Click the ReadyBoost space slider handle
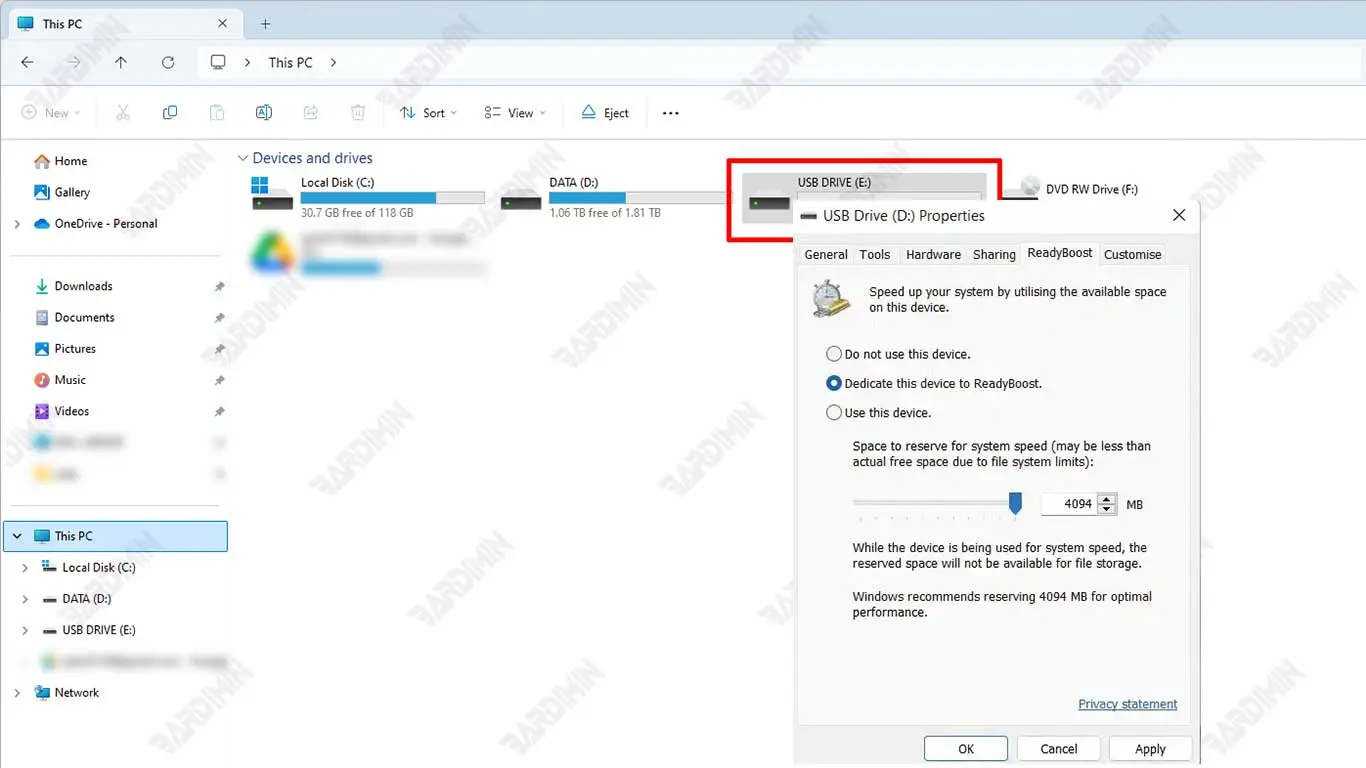The width and height of the screenshot is (1366, 768). (x=1015, y=503)
